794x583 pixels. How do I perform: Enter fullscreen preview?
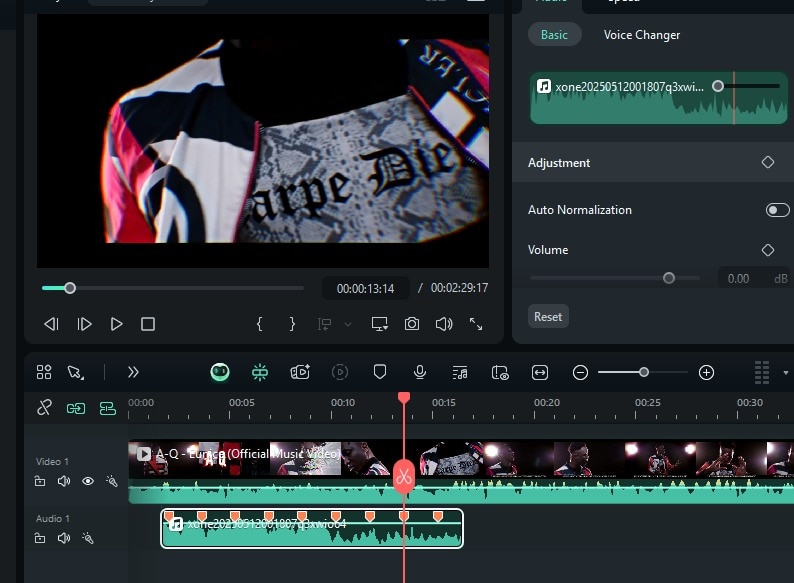[476, 324]
